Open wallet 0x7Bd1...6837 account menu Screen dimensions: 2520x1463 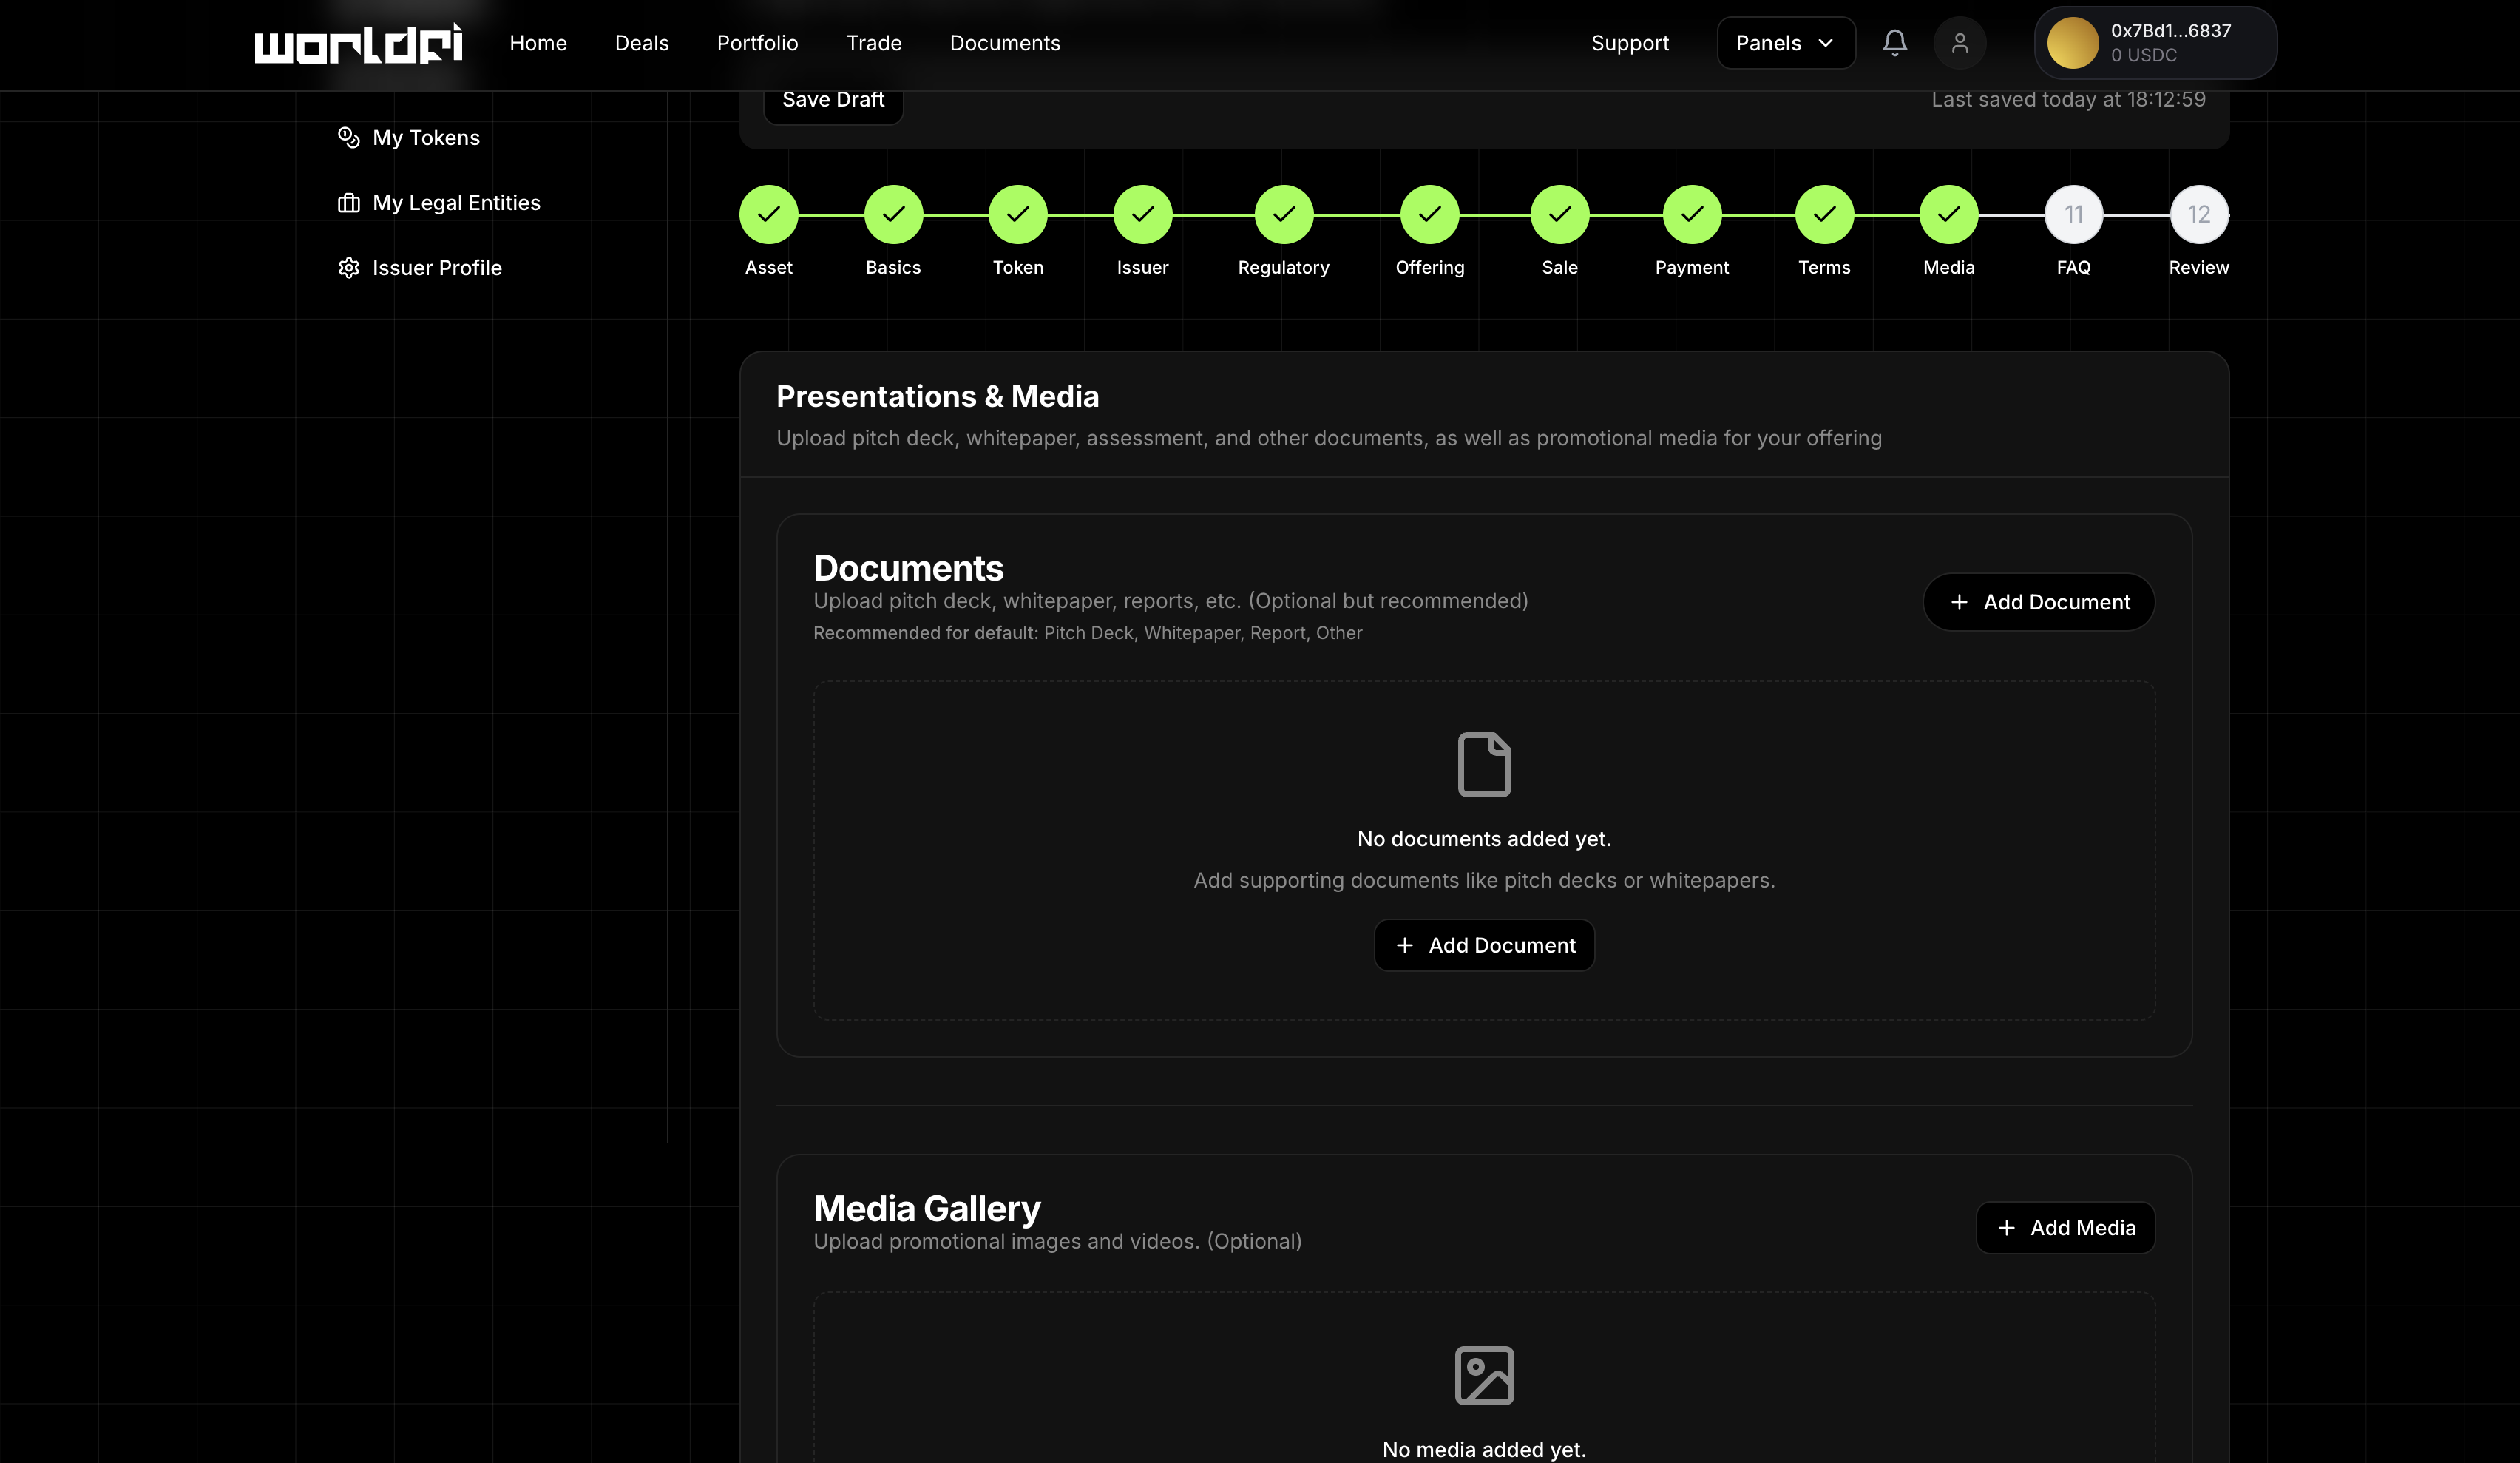(x=2170, y=43)
